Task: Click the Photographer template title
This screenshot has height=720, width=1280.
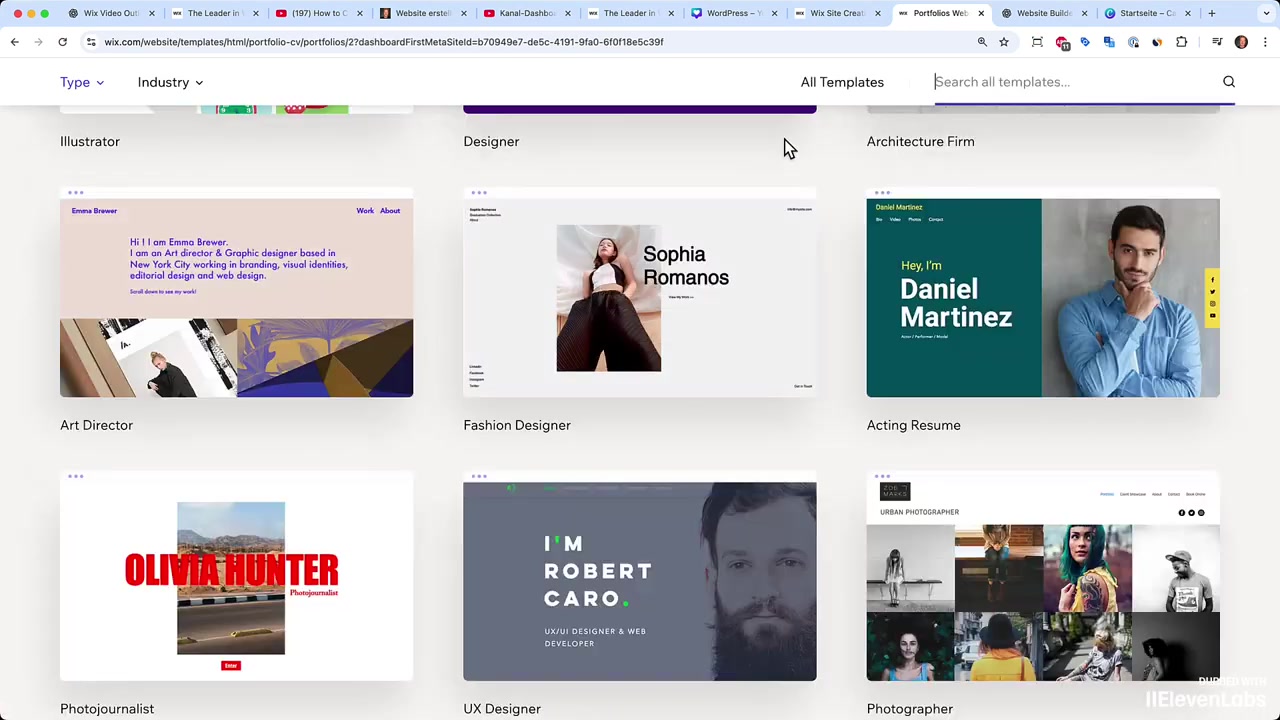Action: [910, 709]
